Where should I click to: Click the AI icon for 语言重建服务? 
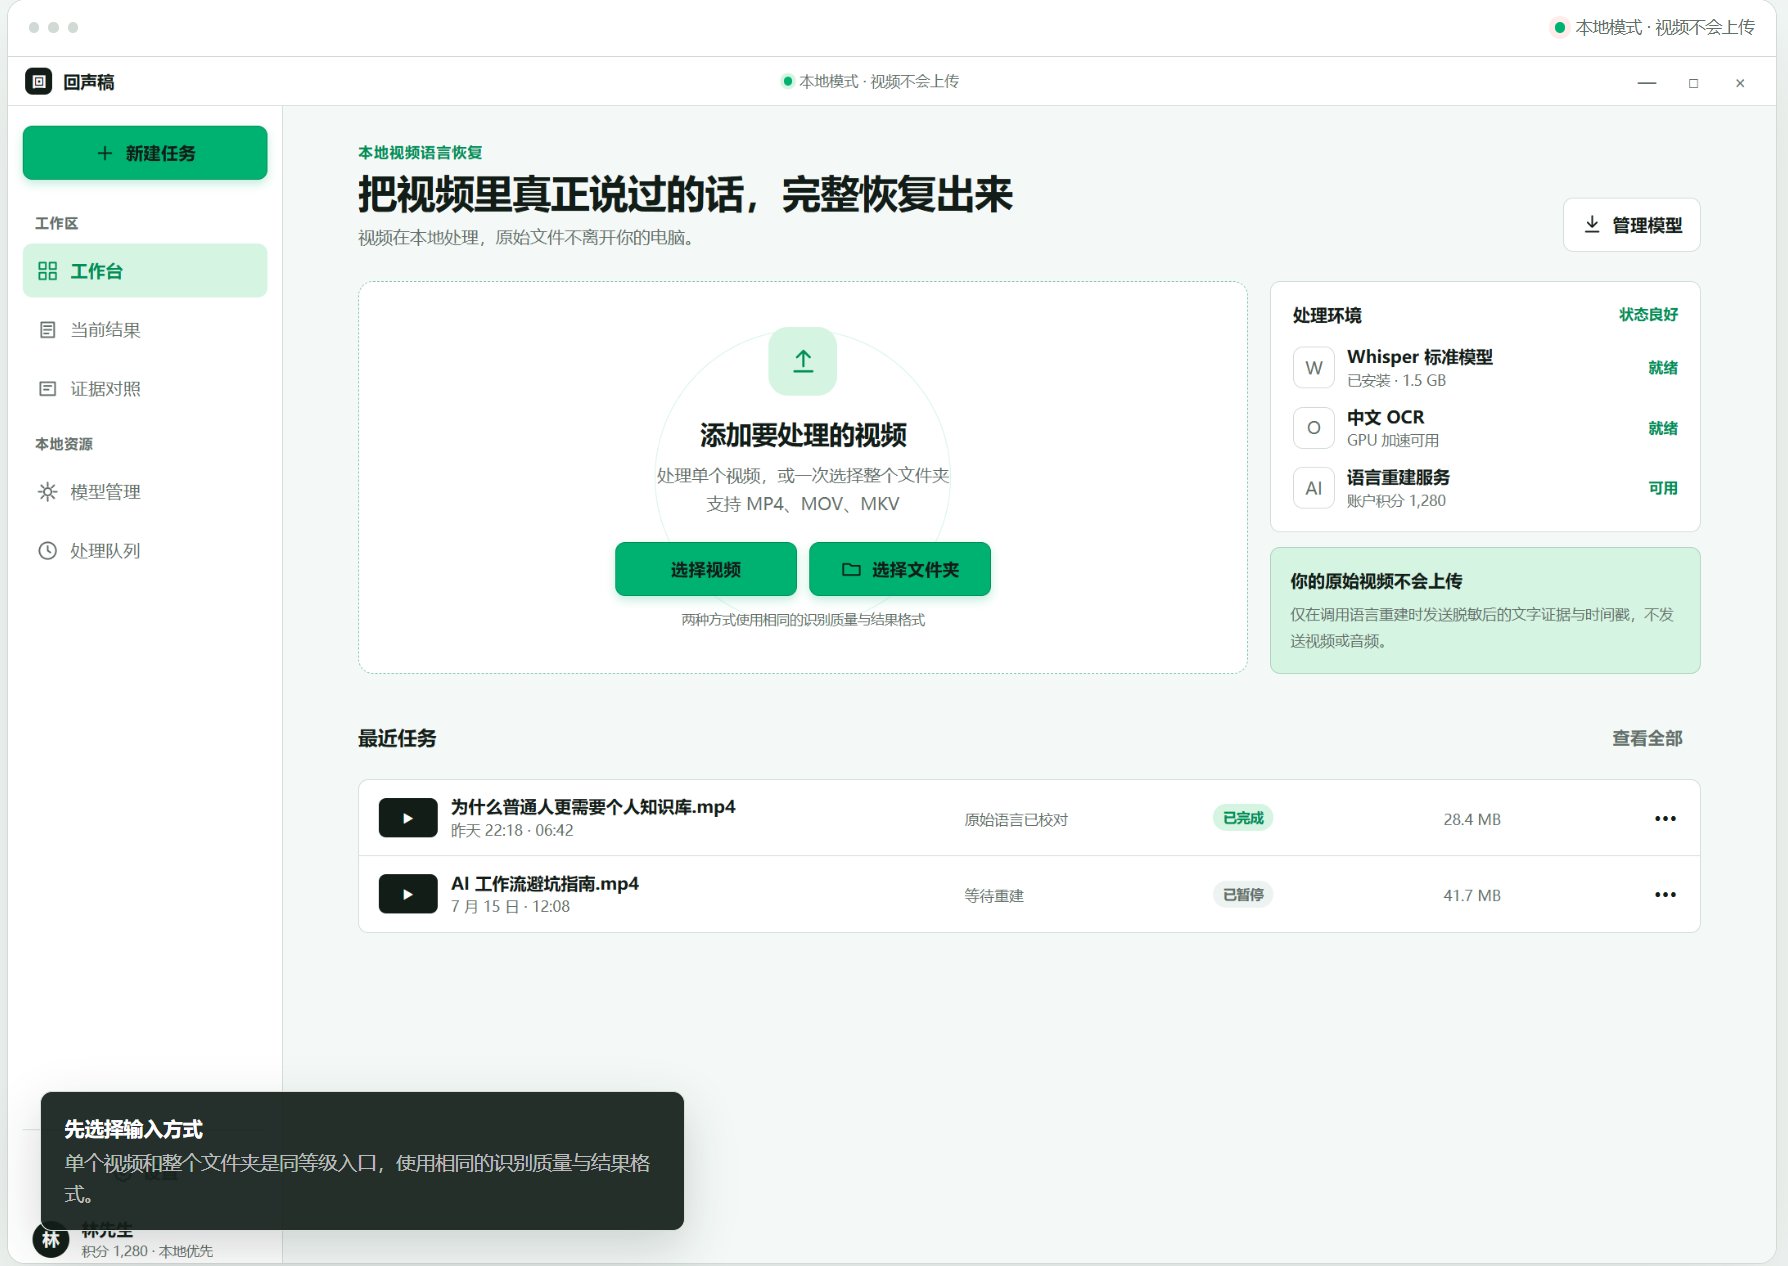1314,488
